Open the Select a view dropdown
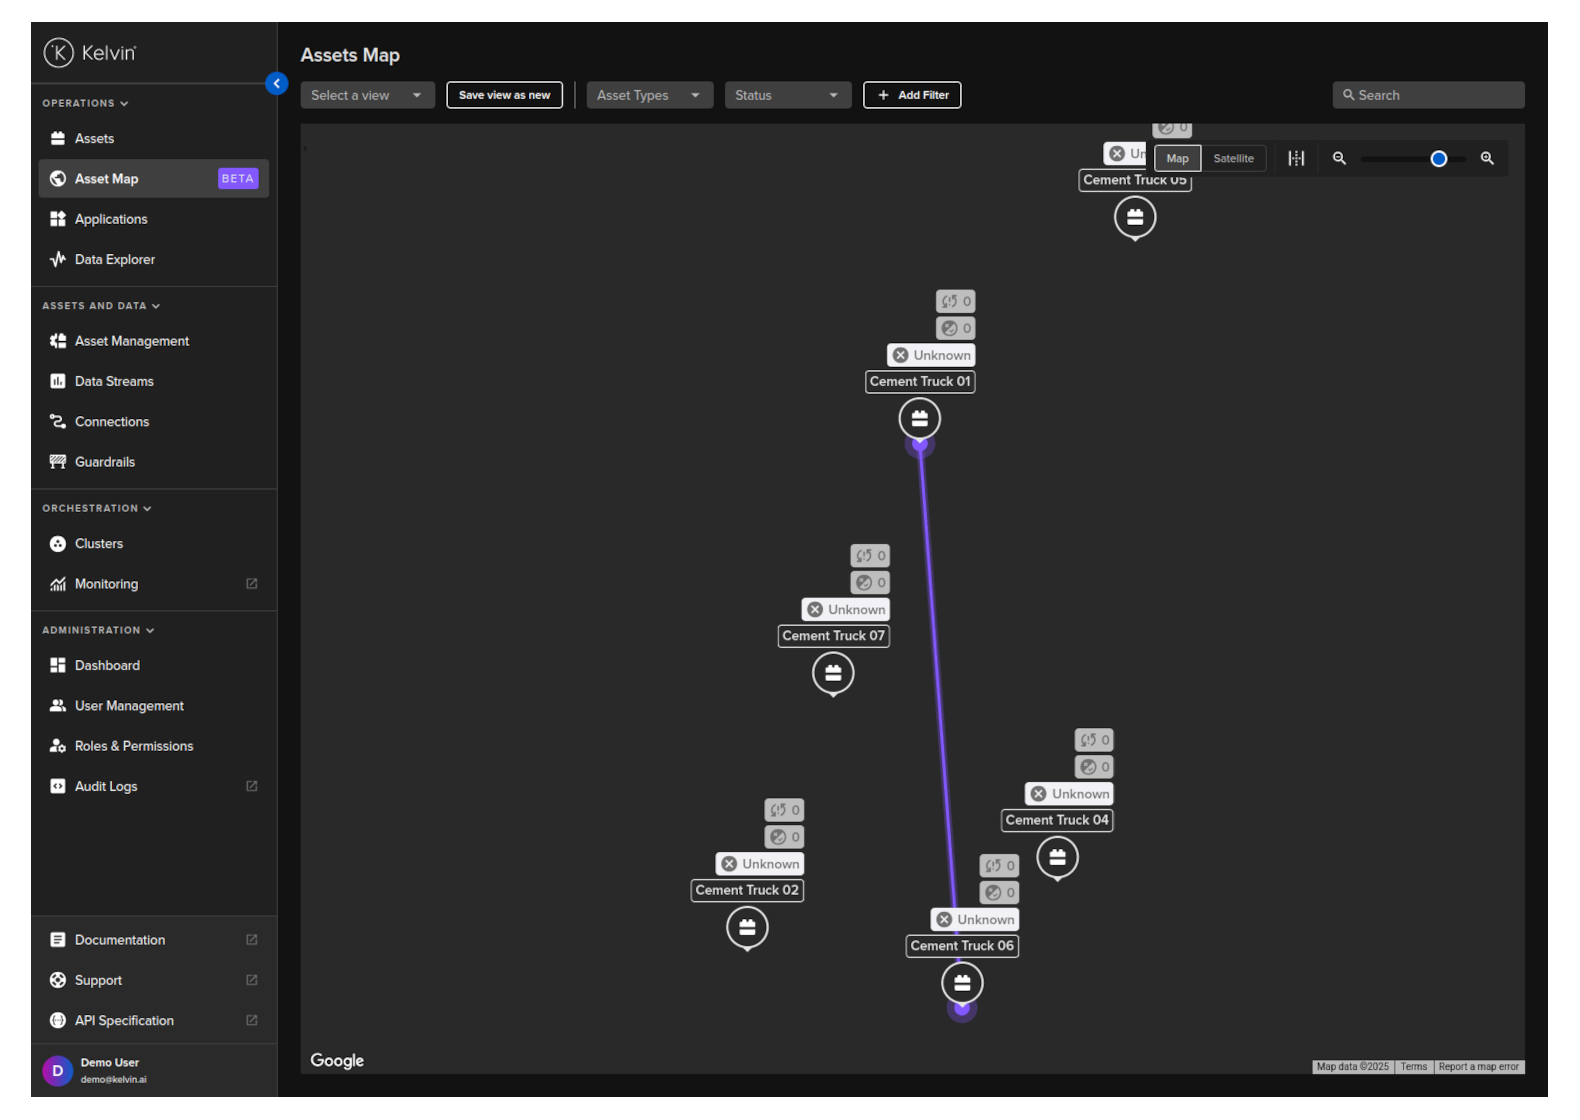Image resolution: width=1580 pixels, height=1120 pixels. point(367,95)
